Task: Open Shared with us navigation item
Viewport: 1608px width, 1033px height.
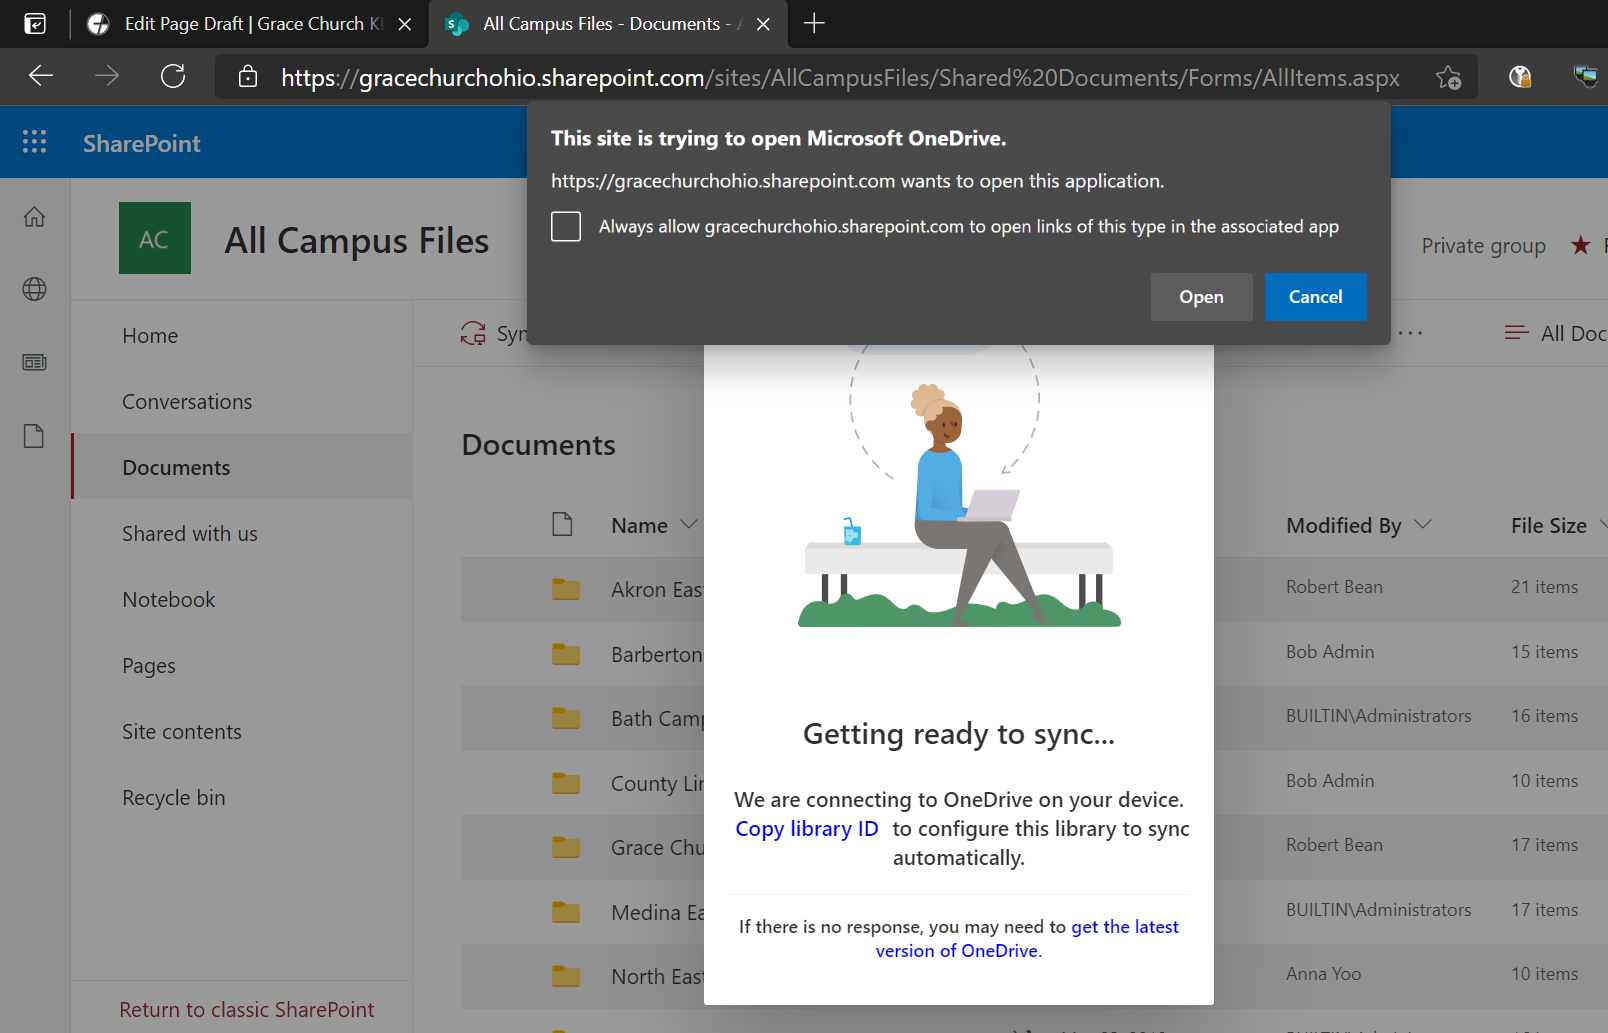Action: pos(190,534)
